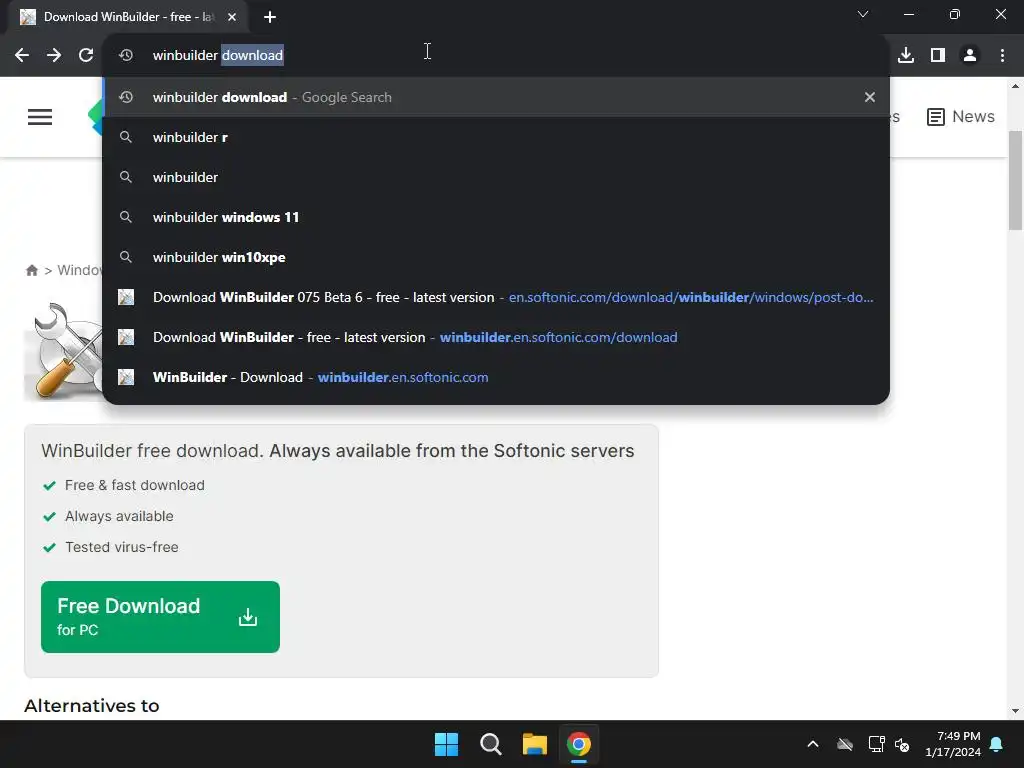The height and width of the screenshot is (768, 1024).
Task: Click the 'Free & fast download' text
Action: tap(135, 485)
